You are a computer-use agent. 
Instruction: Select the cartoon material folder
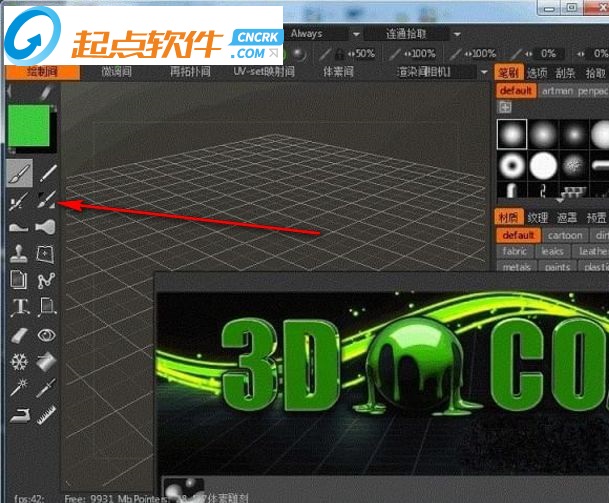tap(565, 235)
